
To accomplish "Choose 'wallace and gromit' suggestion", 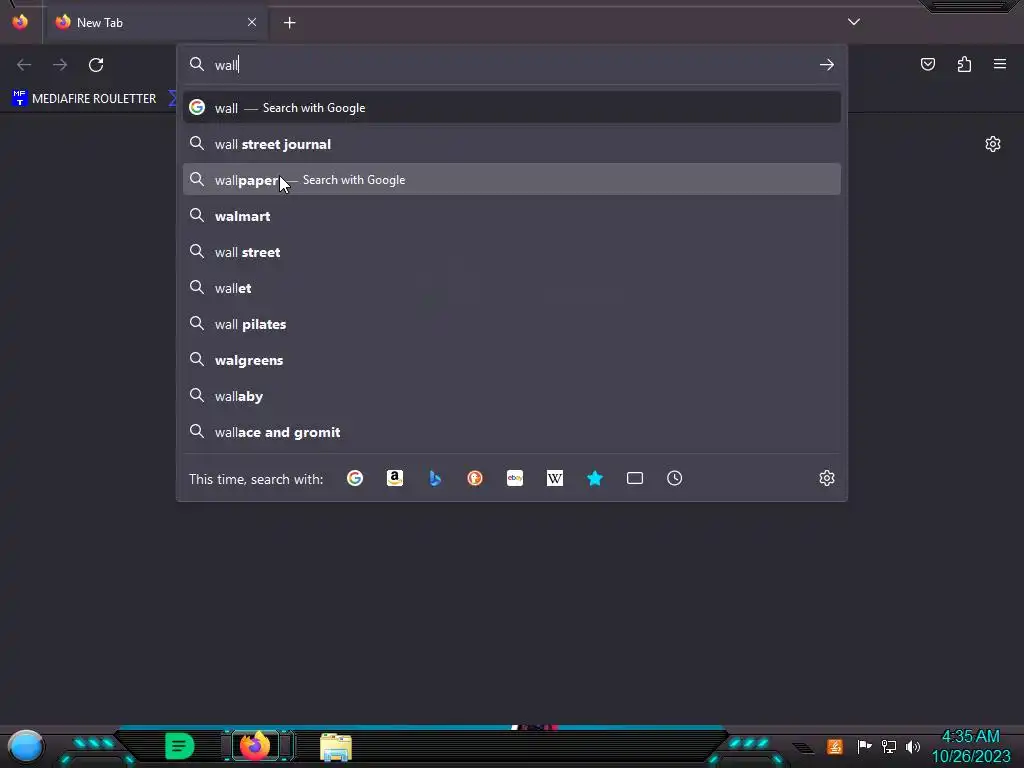I will [x=511, y=432].
